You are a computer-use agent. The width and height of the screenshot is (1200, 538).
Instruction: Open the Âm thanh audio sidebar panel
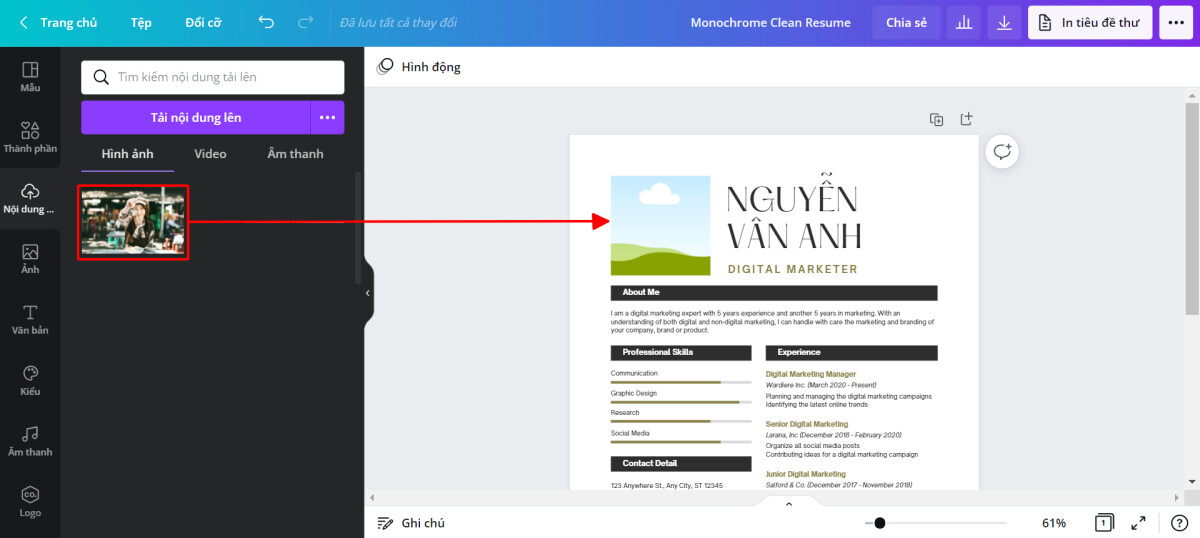(x=30, y=441)
